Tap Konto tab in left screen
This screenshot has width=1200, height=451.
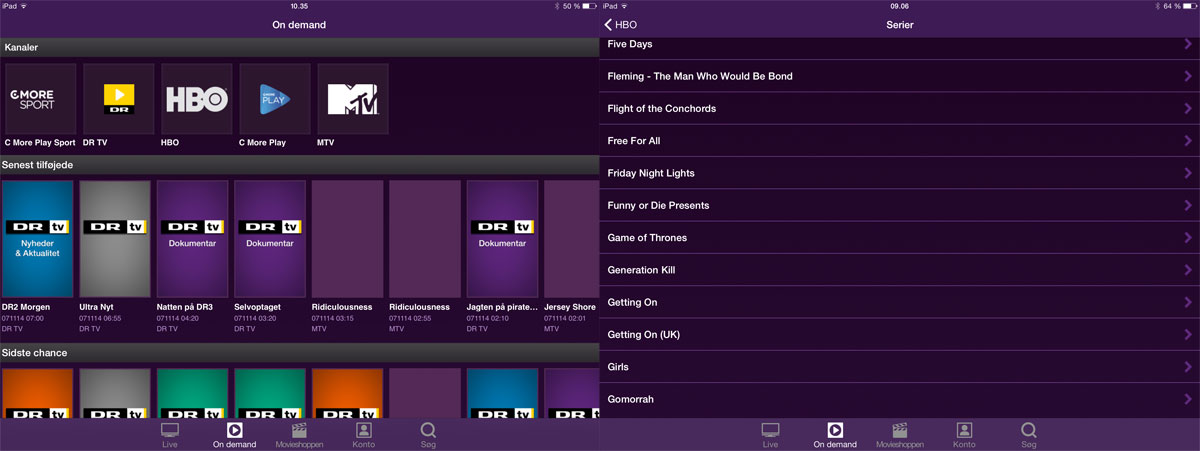click(x=364, y=435)
